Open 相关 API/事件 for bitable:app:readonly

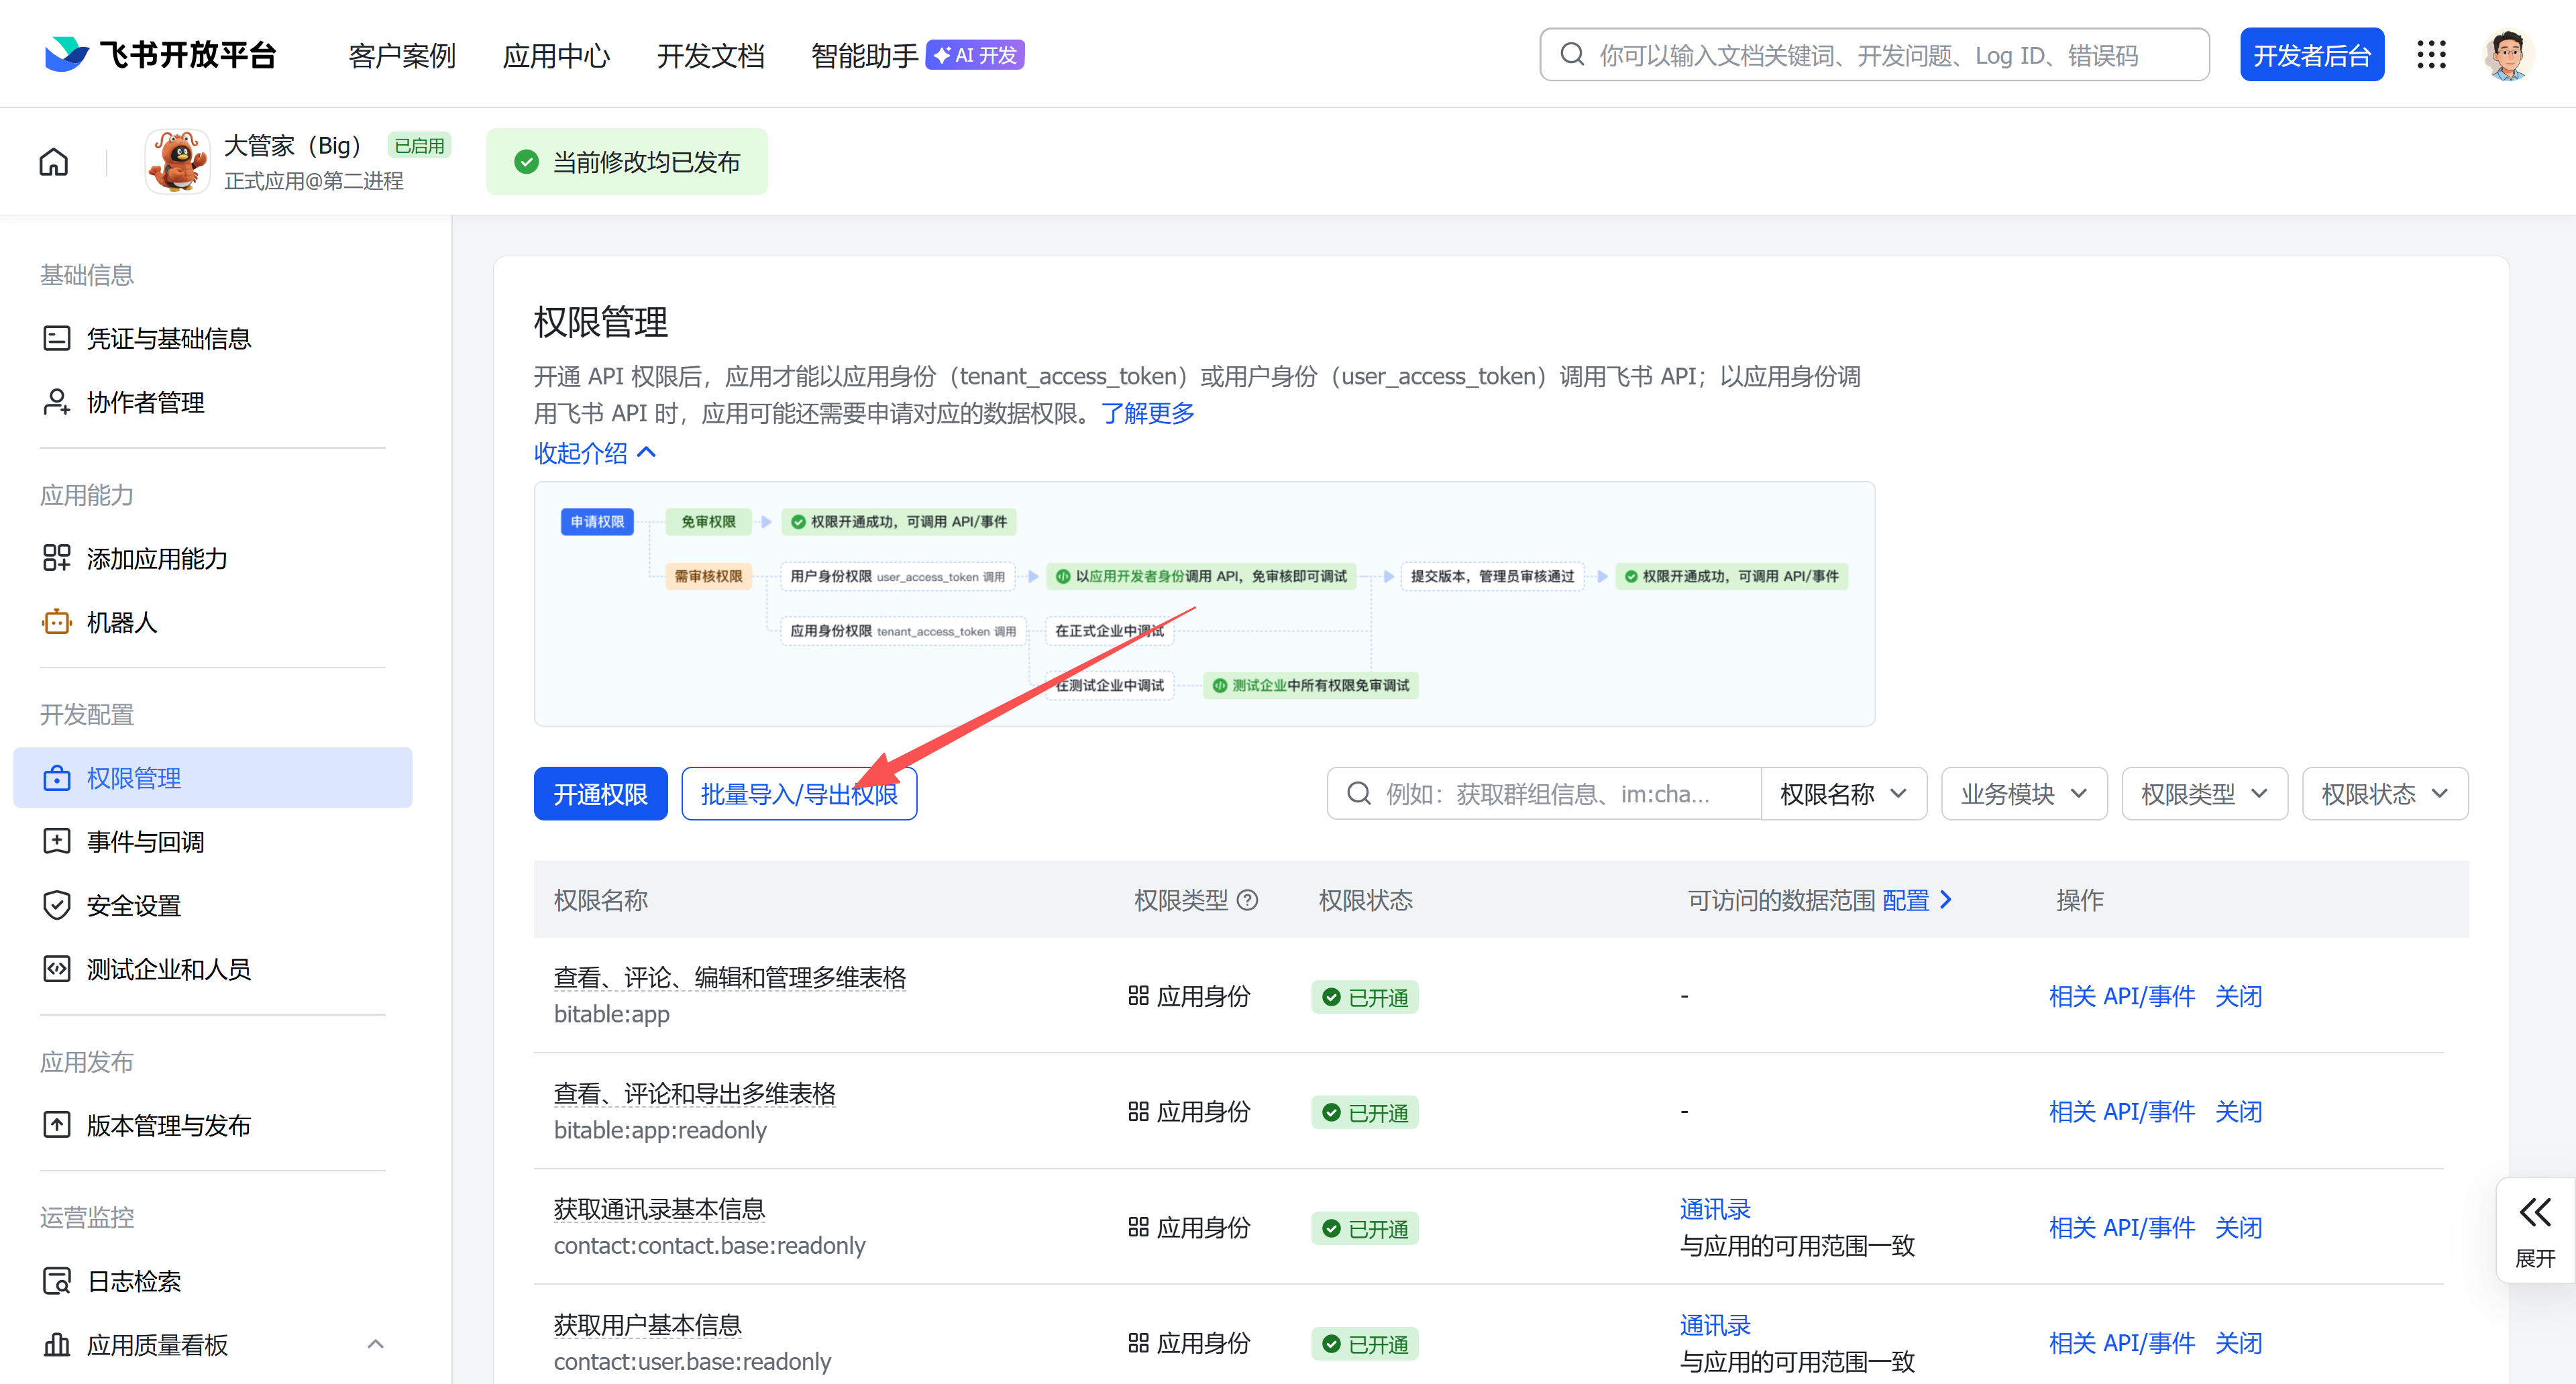click(2121, 1112)
